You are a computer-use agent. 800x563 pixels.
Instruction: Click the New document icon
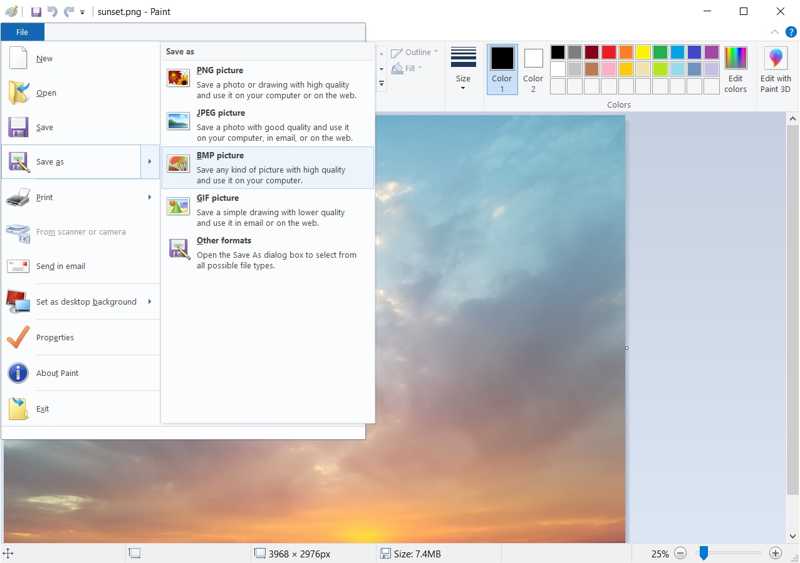point(19,58)
